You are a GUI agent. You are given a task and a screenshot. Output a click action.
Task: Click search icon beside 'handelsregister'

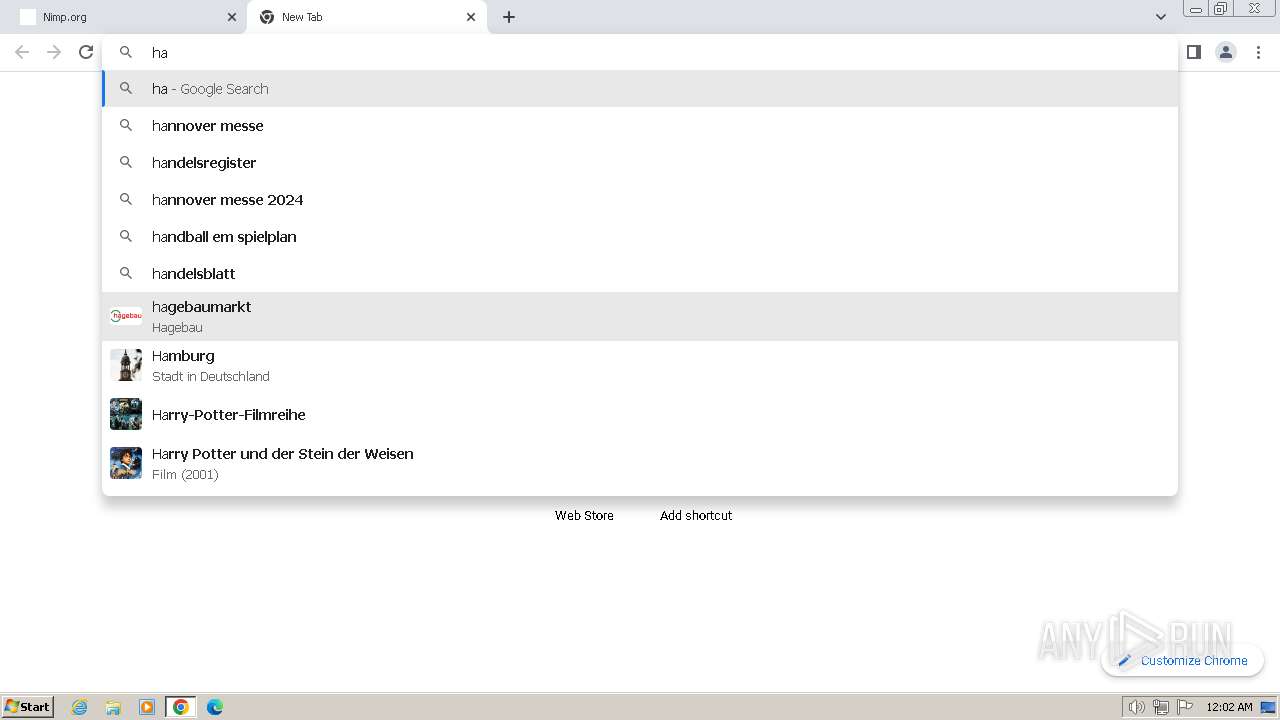pos(126,162)
